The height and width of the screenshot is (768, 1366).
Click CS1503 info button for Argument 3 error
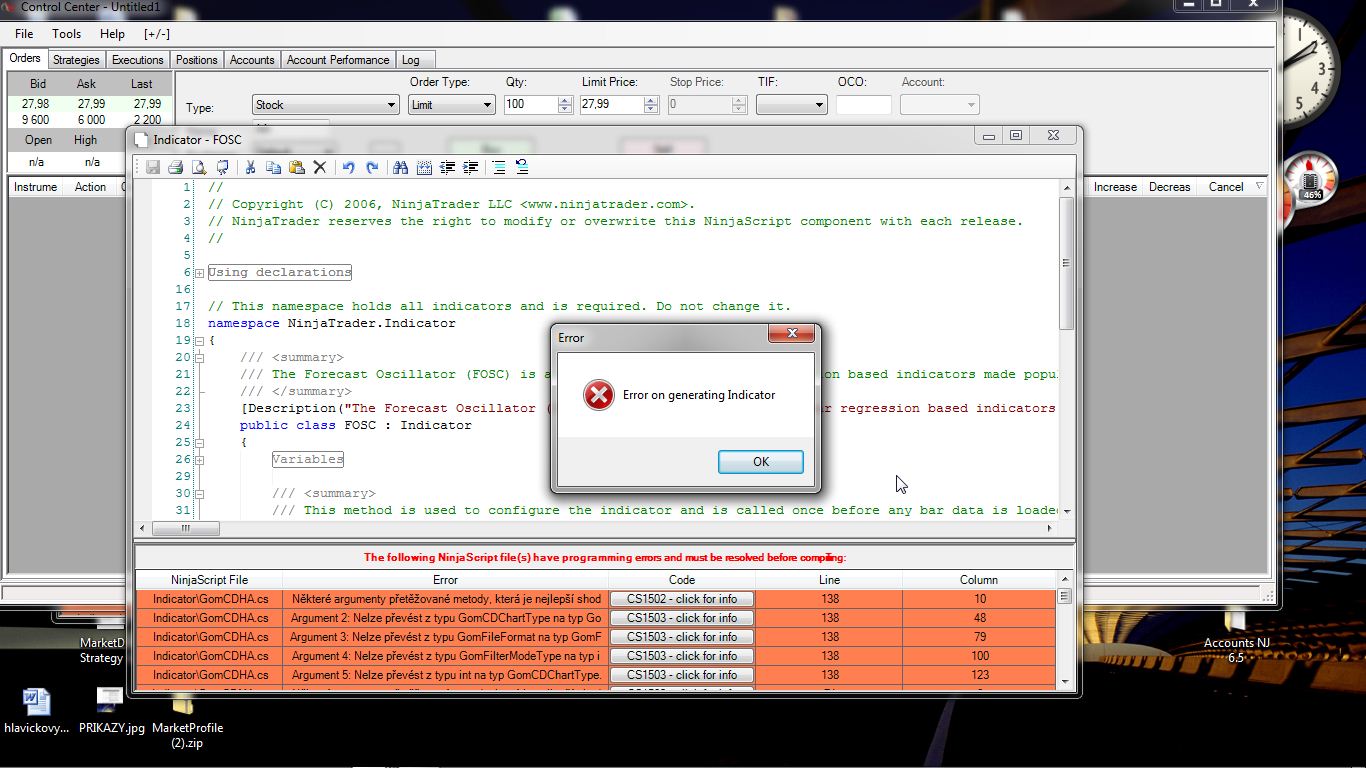(x=682, y=637)
